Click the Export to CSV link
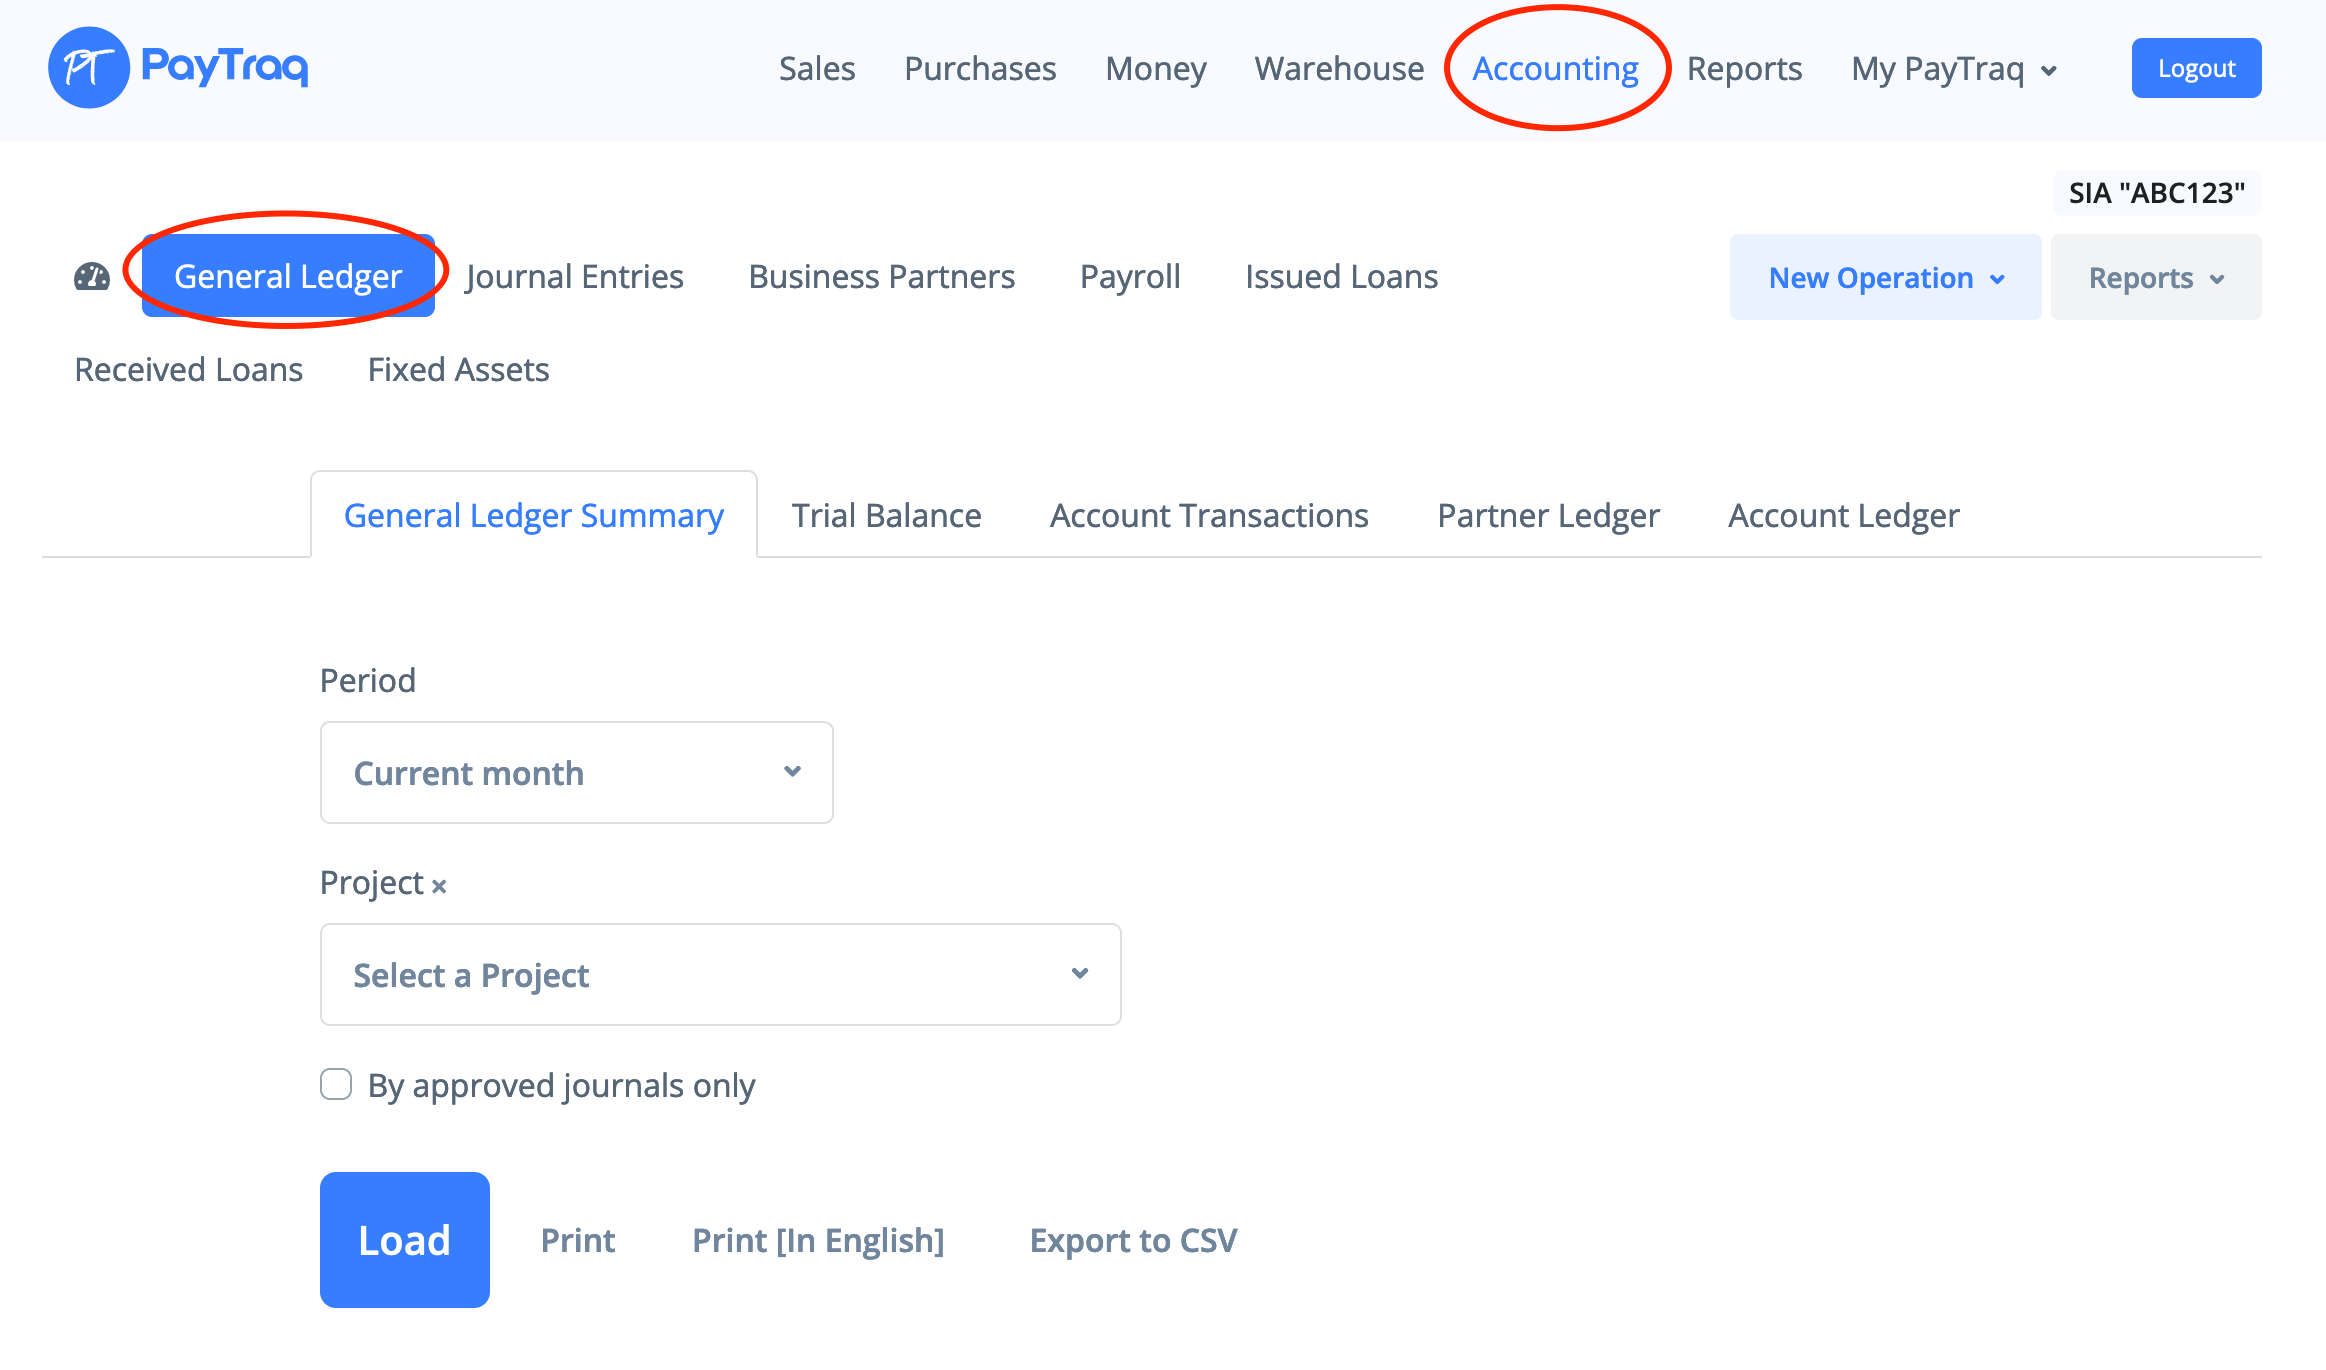Image resolution: width=2326 pixels, height=1370 pixels. [1133, 1240]
